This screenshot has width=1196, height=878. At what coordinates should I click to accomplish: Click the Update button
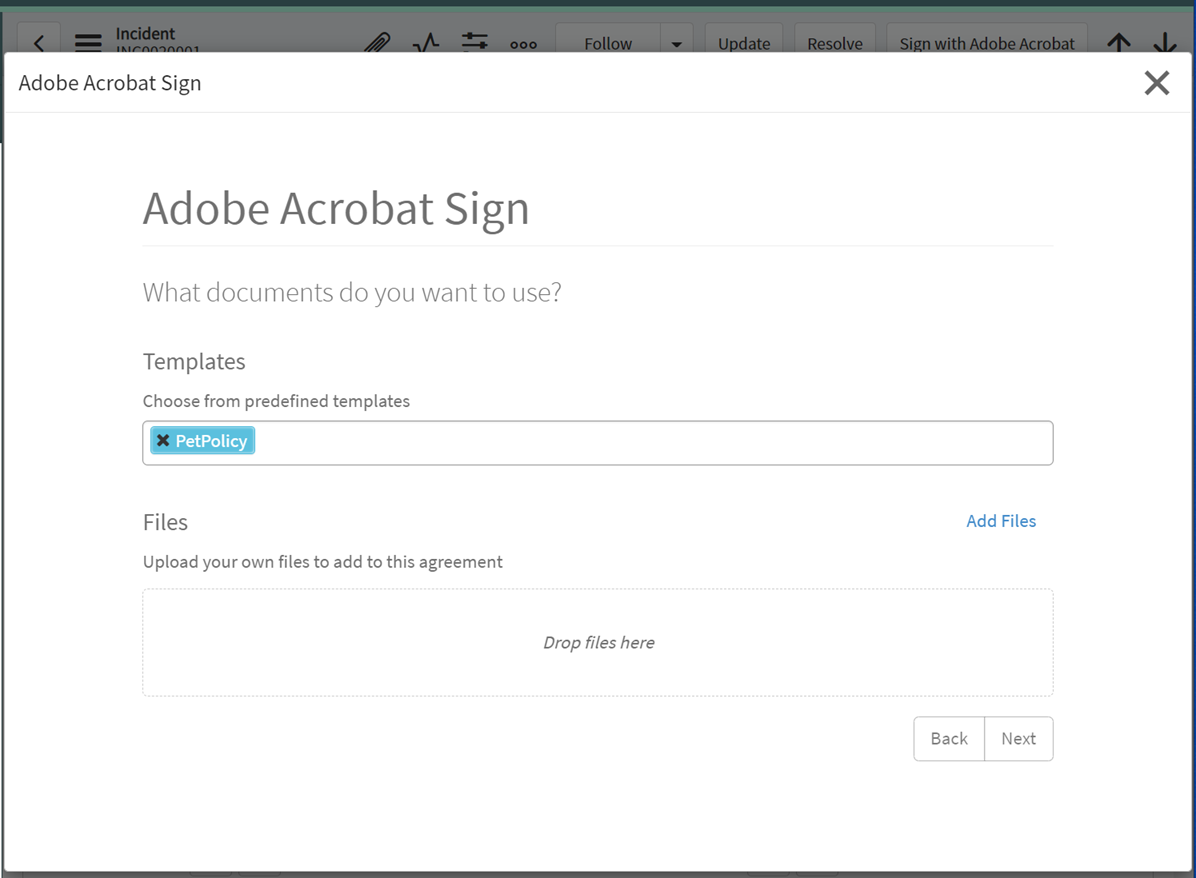(x=743, y=43)
